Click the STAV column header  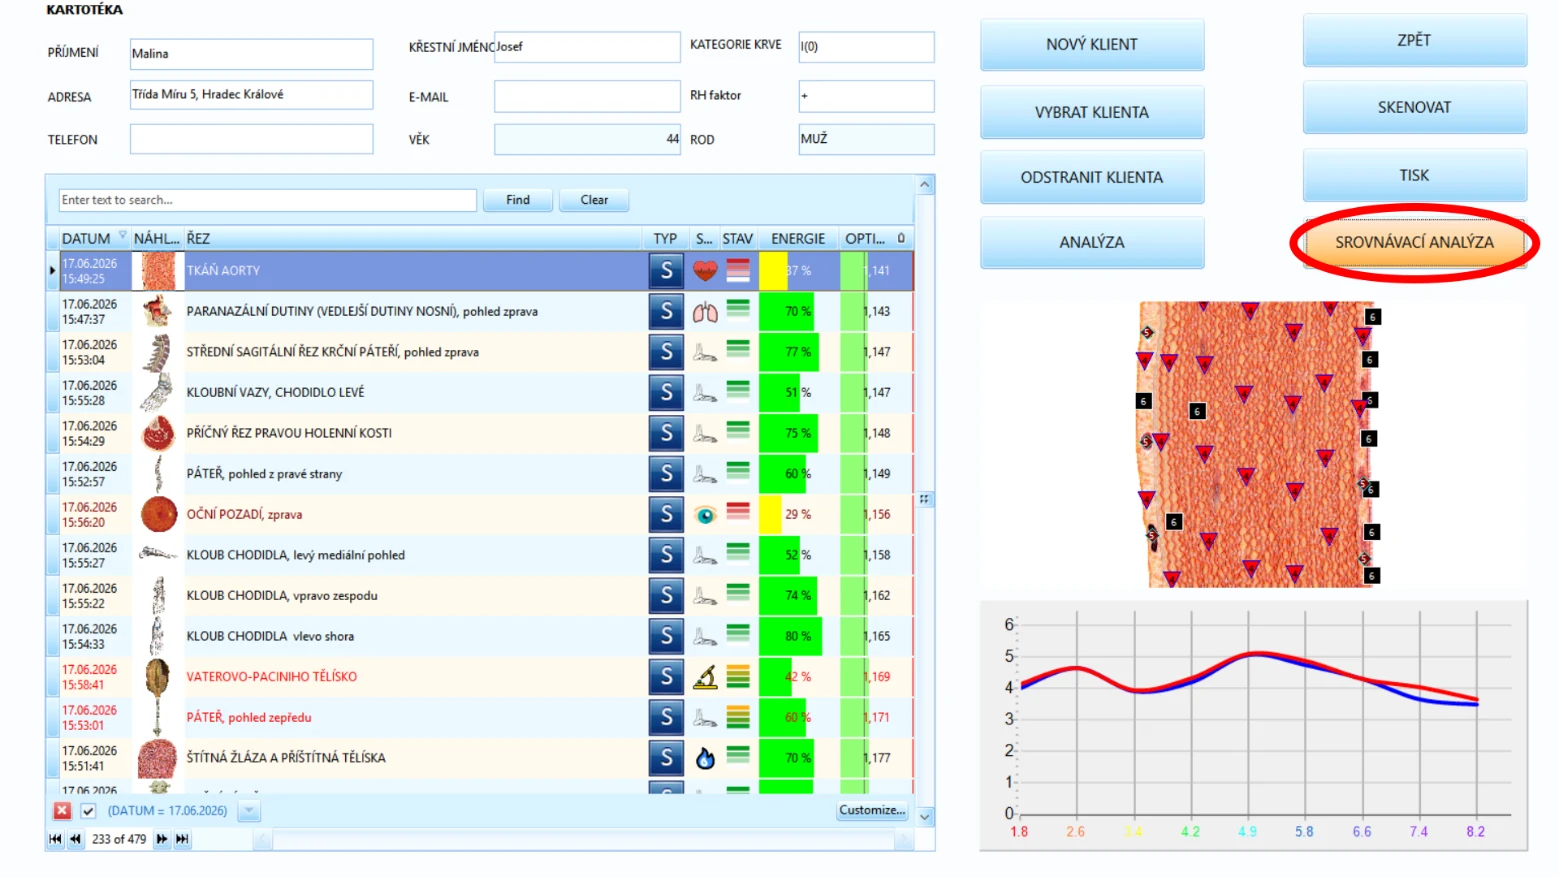pyautogui.click(x=738, y=239)
